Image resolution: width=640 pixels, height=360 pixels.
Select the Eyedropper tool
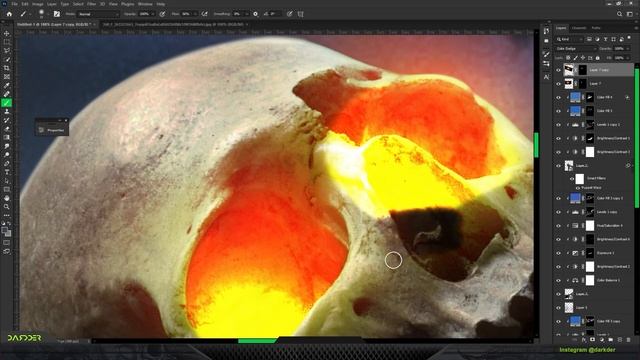[x=7, y=85]
